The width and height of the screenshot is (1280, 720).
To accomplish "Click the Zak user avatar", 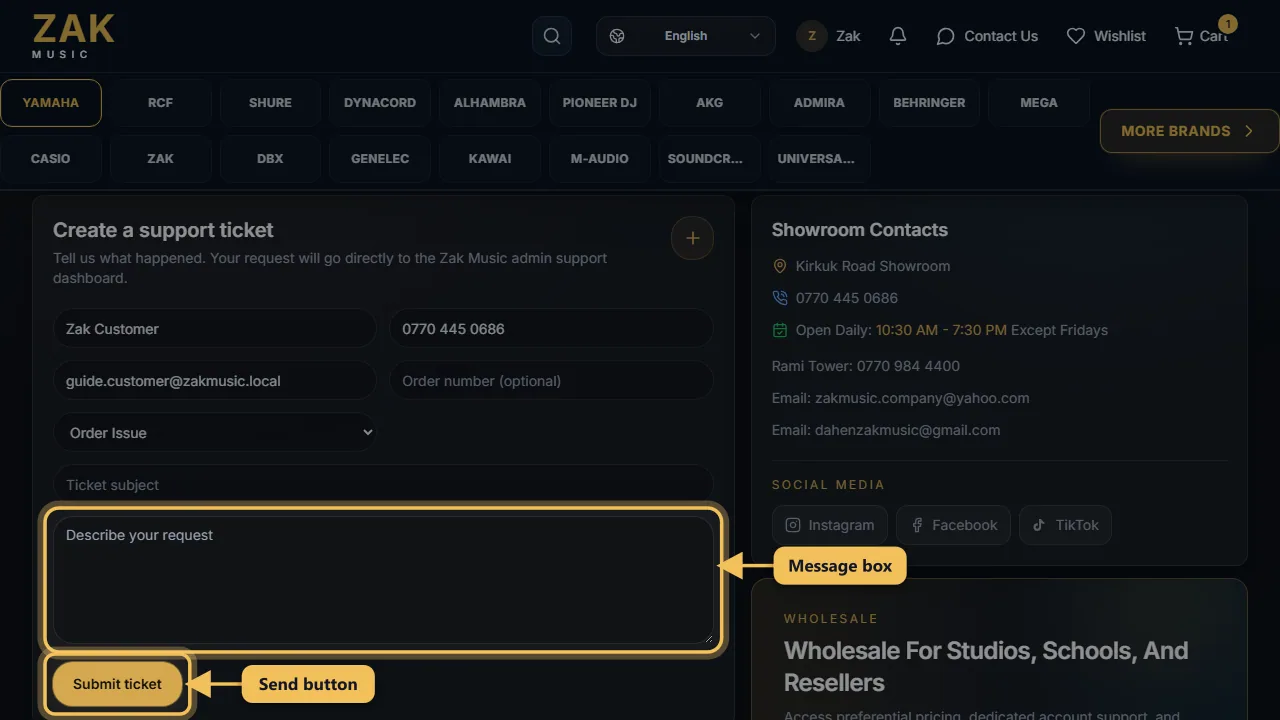I will tap(812, 36).
